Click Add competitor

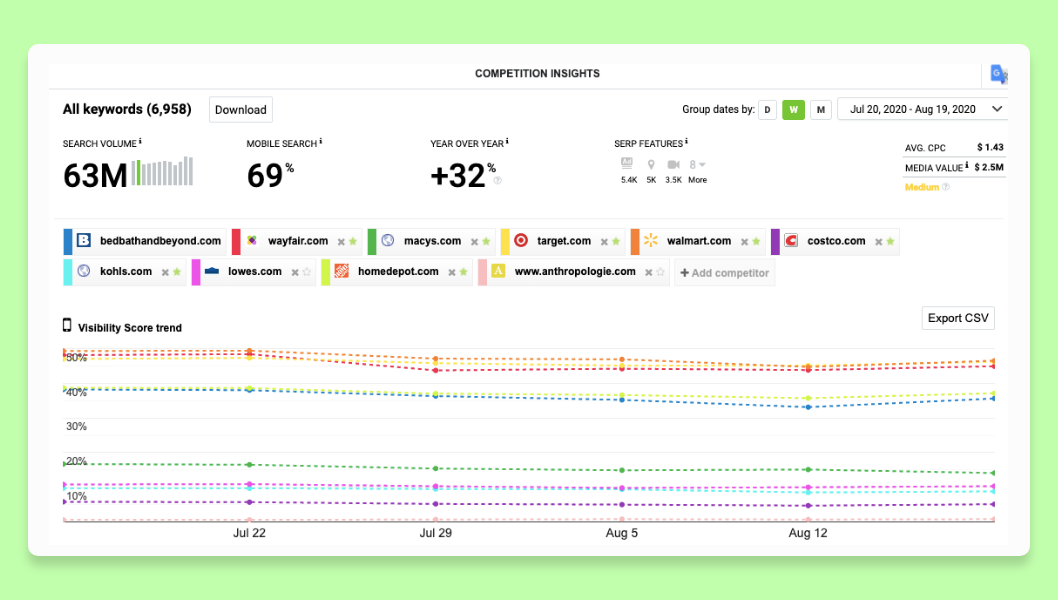click(725, 273)
